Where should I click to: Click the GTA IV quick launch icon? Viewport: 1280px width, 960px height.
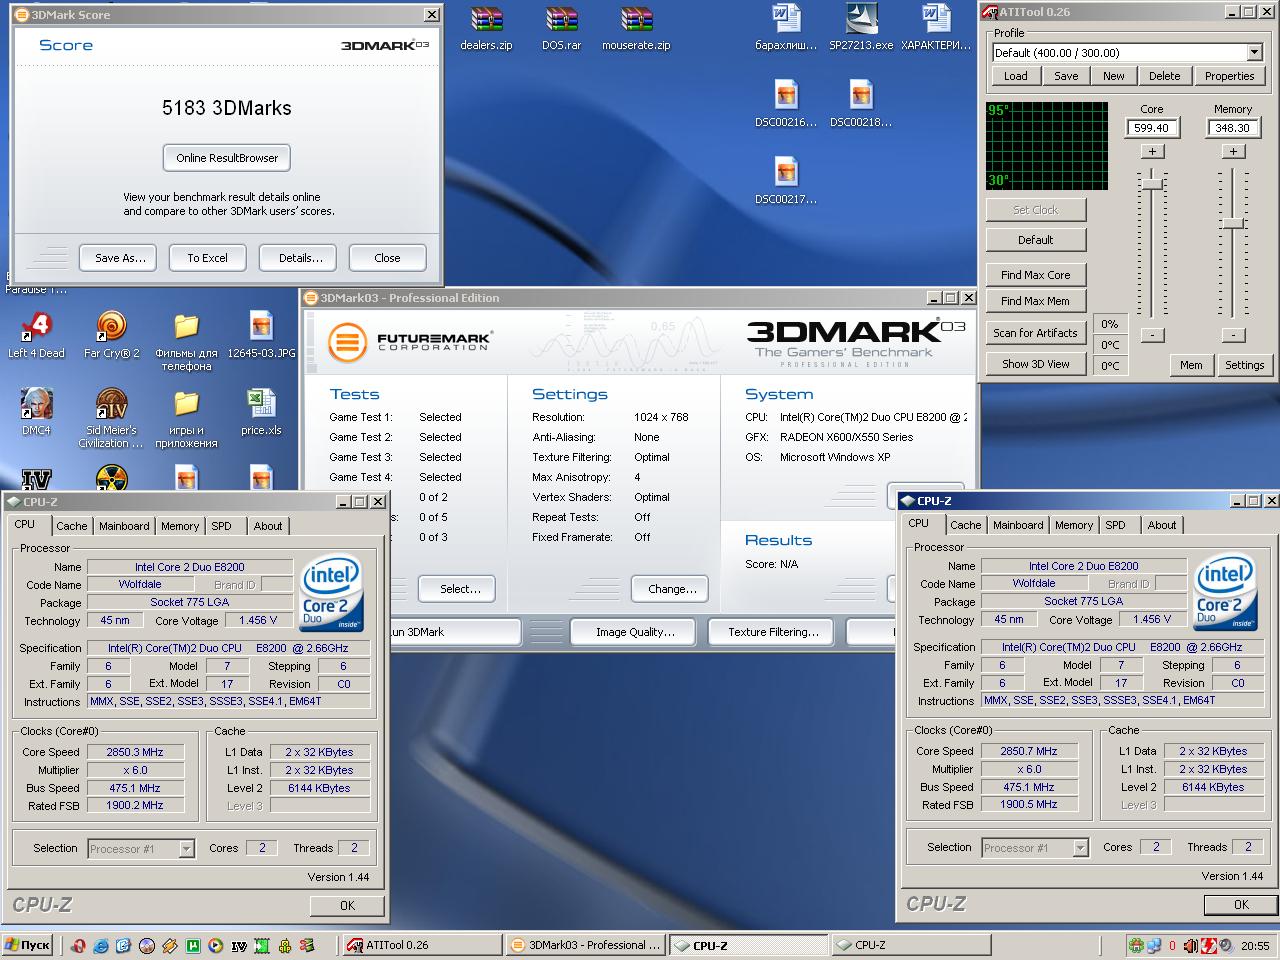[x=239, y=945]
